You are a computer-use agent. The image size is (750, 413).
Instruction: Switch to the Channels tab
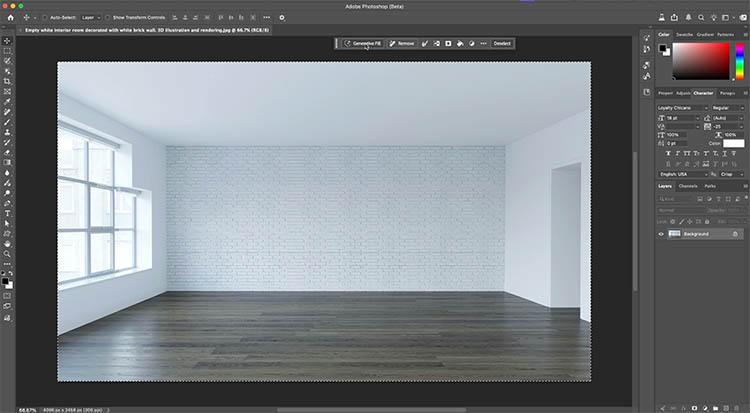(688, 186)
